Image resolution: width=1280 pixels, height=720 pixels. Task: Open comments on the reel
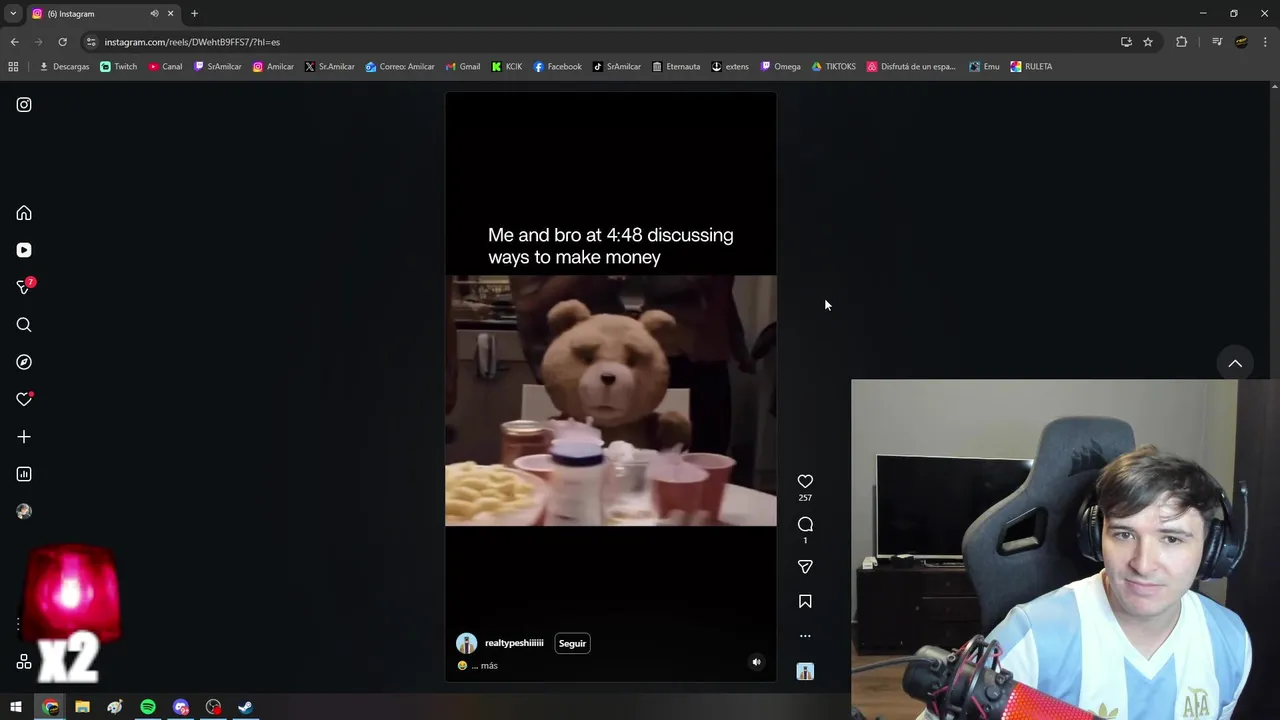pos(805,524)
